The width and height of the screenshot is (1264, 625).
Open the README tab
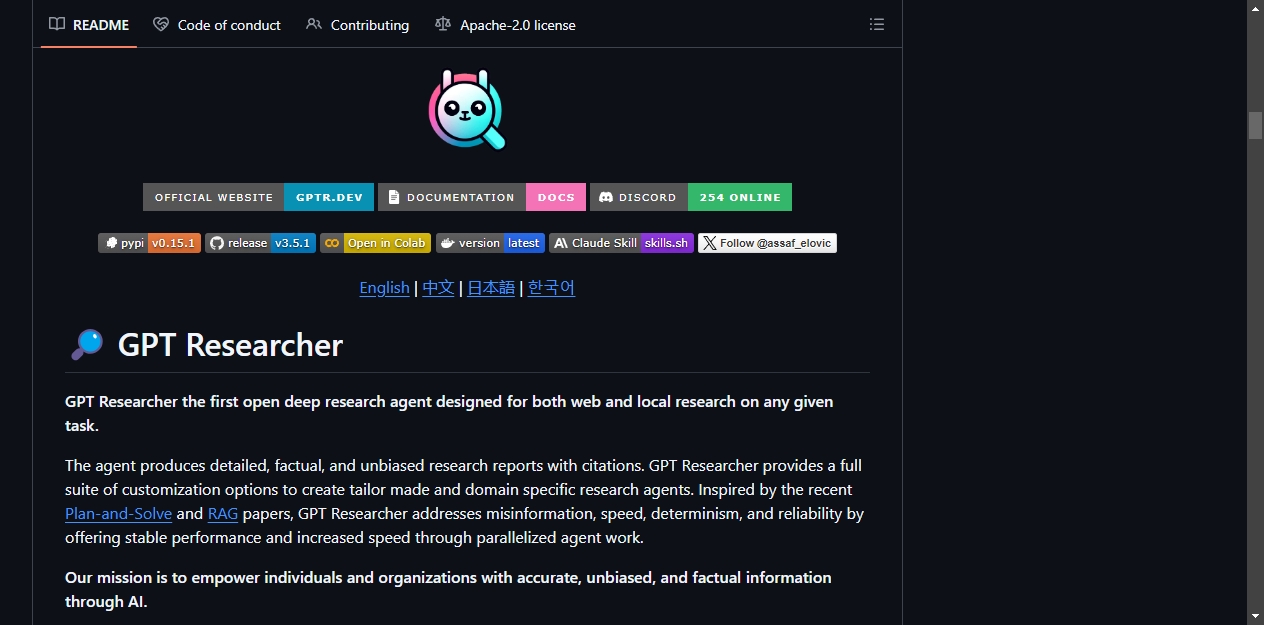pos(89,24)
